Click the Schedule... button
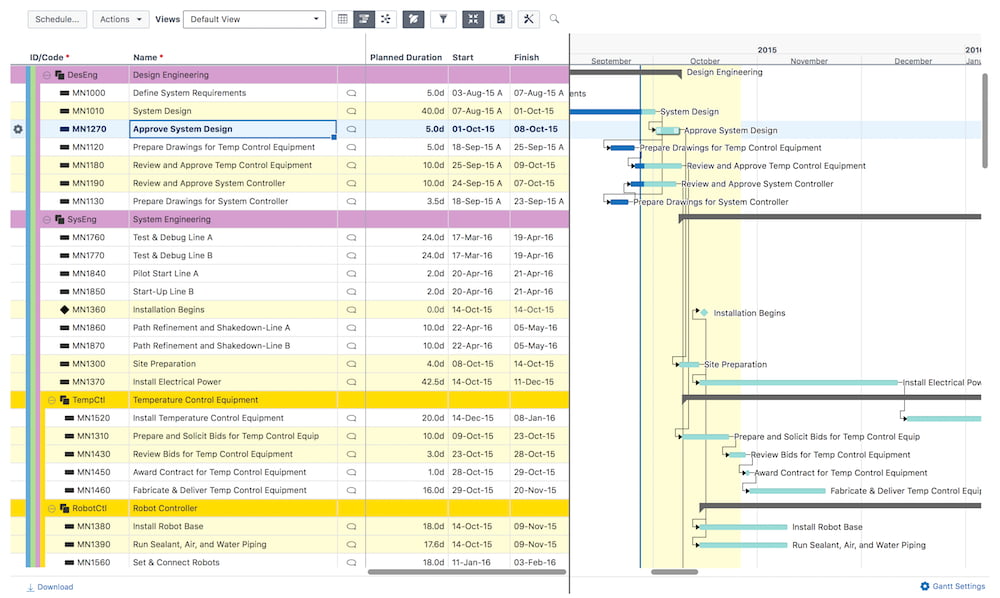 [x=57, y=19]
